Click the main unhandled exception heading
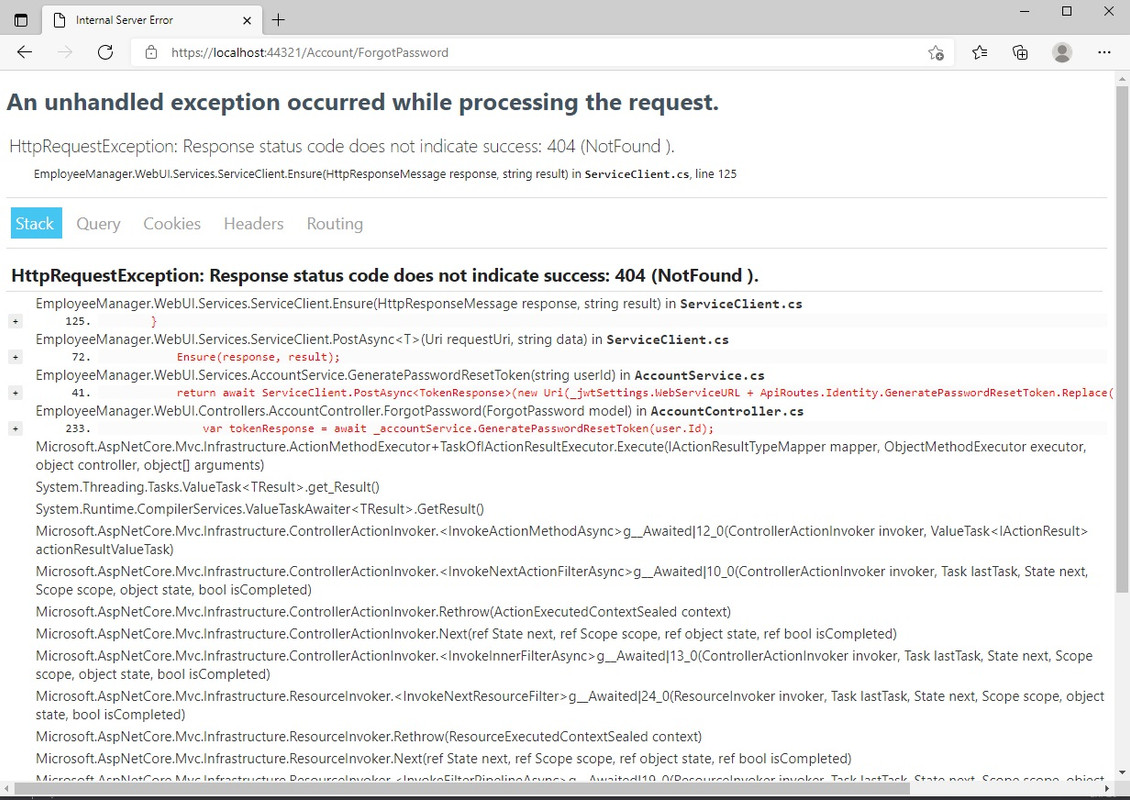Viewport: 1130px width, 800px height. coord(362,102)
